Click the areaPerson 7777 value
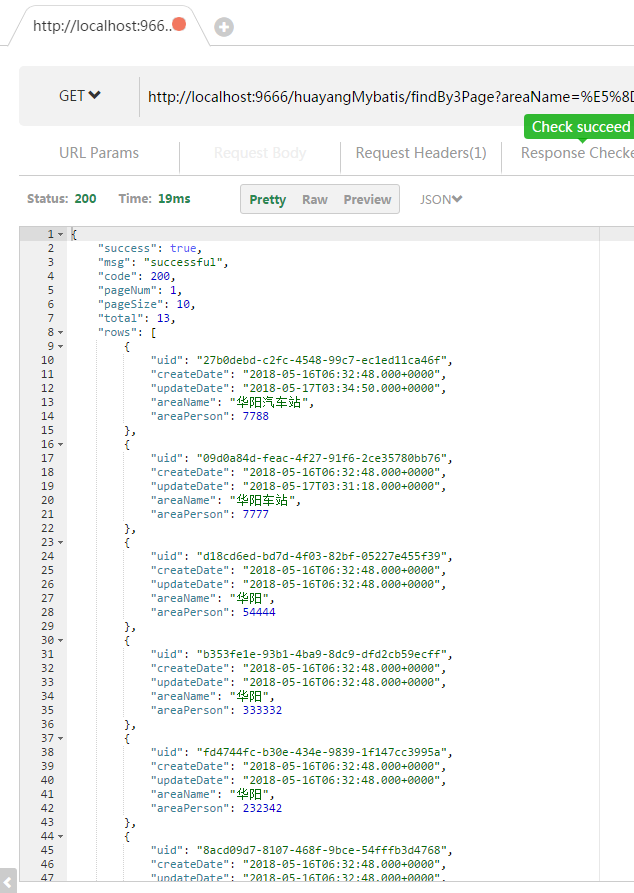This screenshot has width=634, height=893. click(x=256, y=514)
